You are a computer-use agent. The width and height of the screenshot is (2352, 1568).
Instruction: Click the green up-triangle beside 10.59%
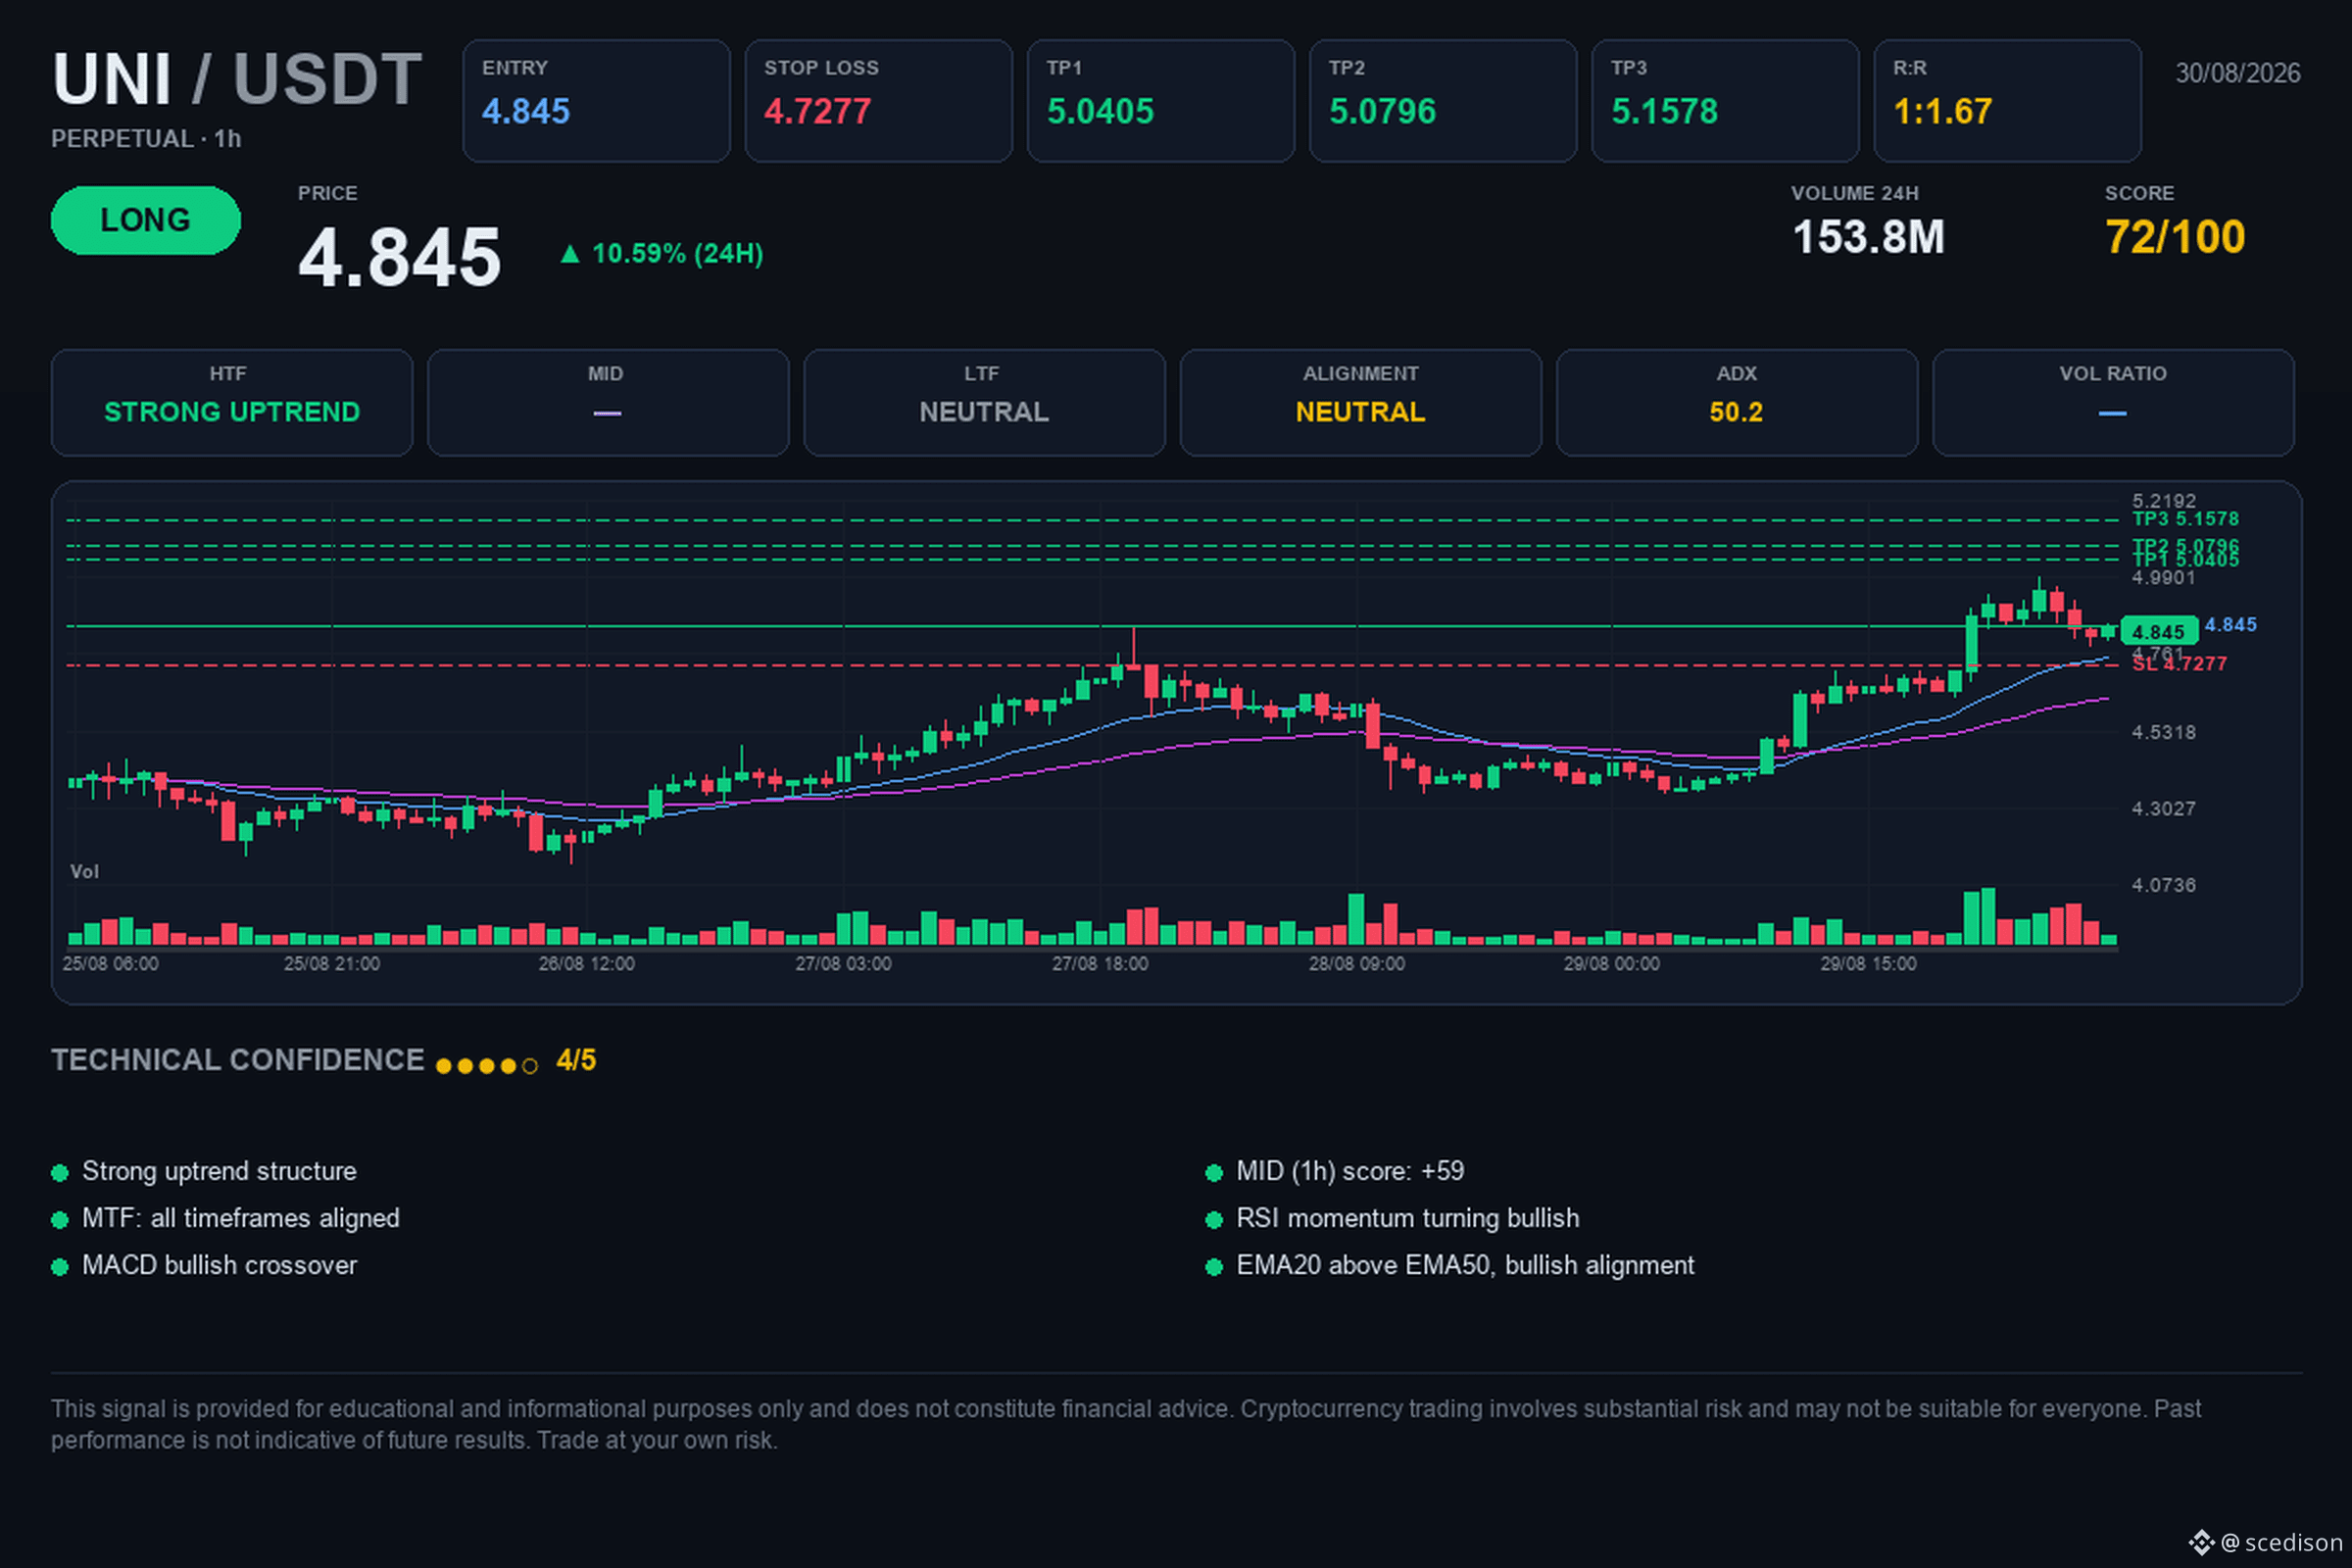(x=570, y=254)
